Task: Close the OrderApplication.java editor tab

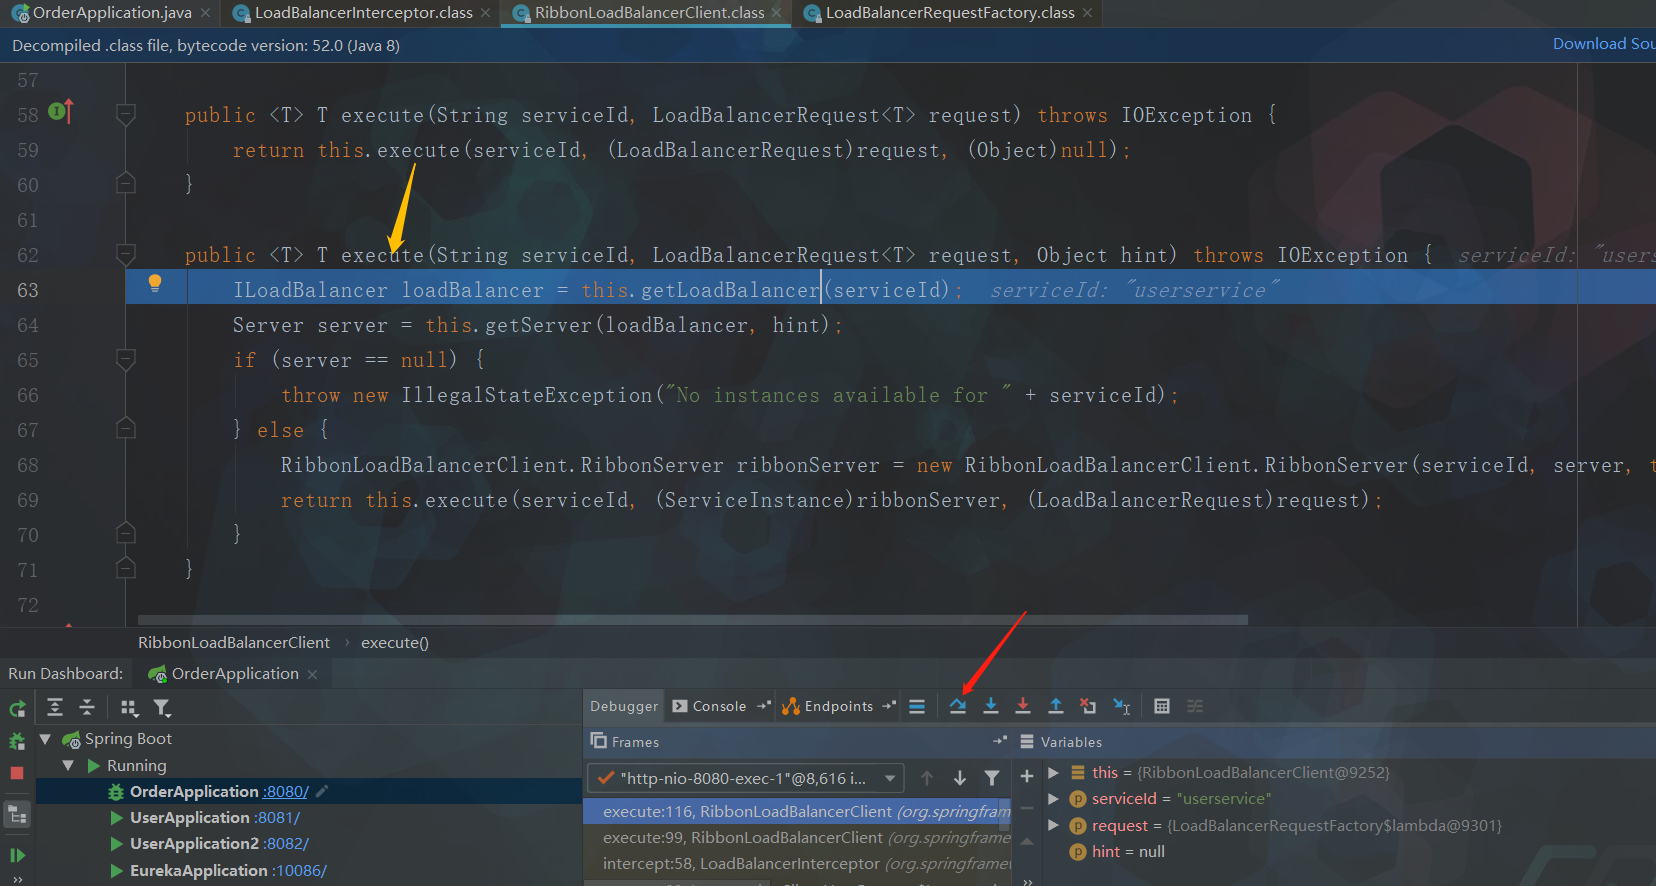Action: pos(205,13)
